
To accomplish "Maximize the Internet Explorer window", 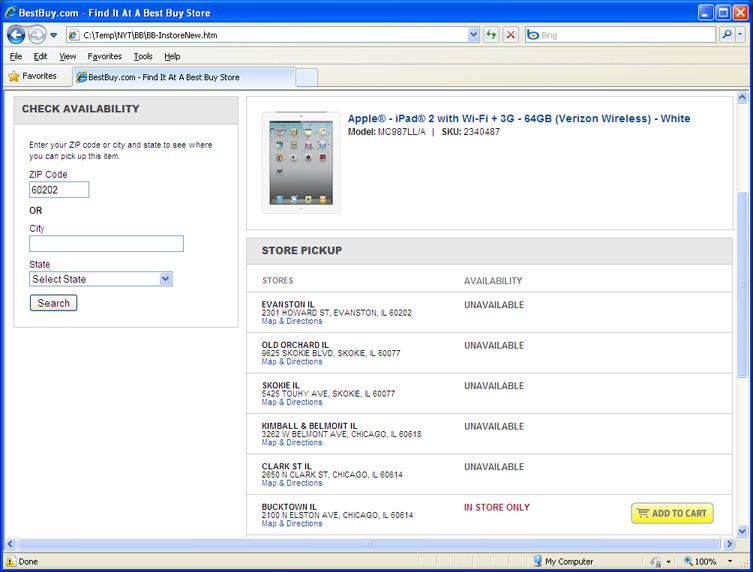I will pos(723,12).
